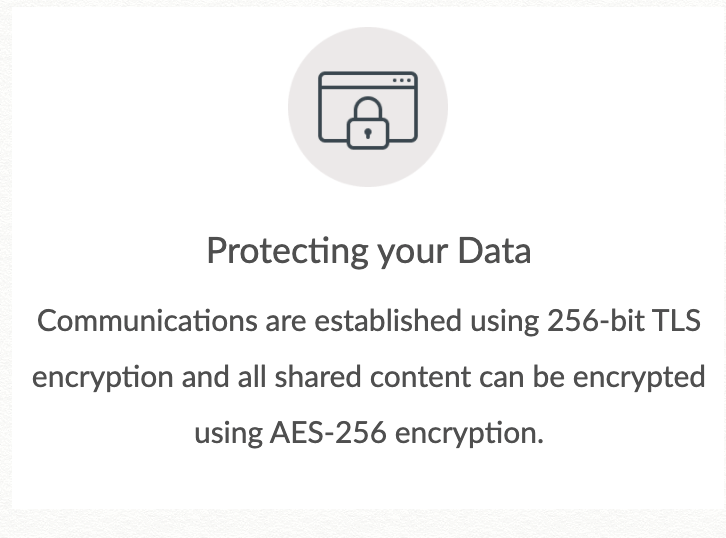The height and width of the screenshot is (538, 726).
Task: Click the padlock icon in the circle
Action: (x=368, y=127)
